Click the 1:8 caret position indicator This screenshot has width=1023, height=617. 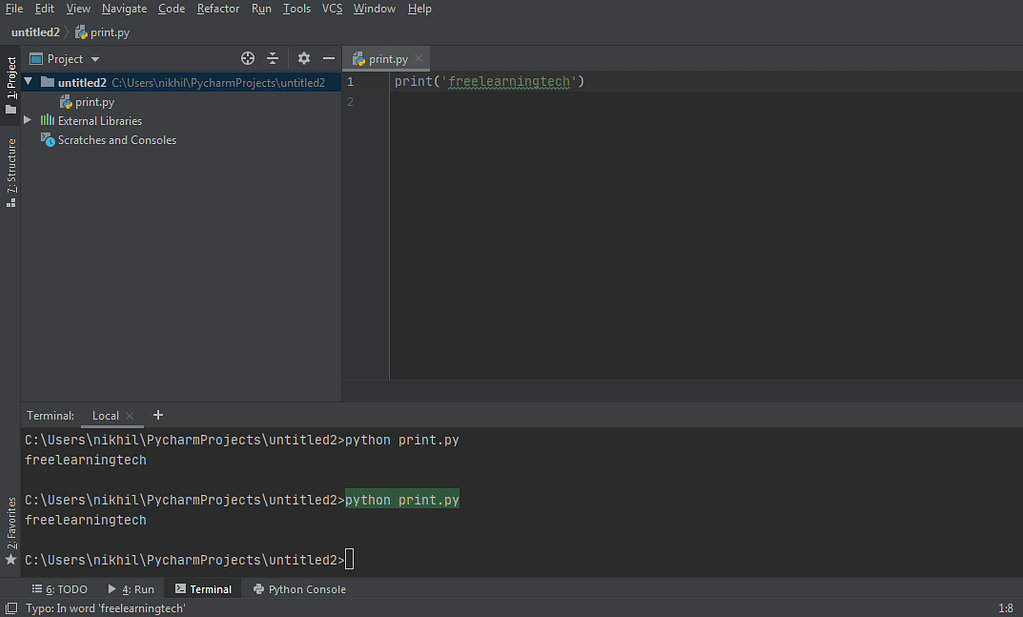[x=1005, y=608]
